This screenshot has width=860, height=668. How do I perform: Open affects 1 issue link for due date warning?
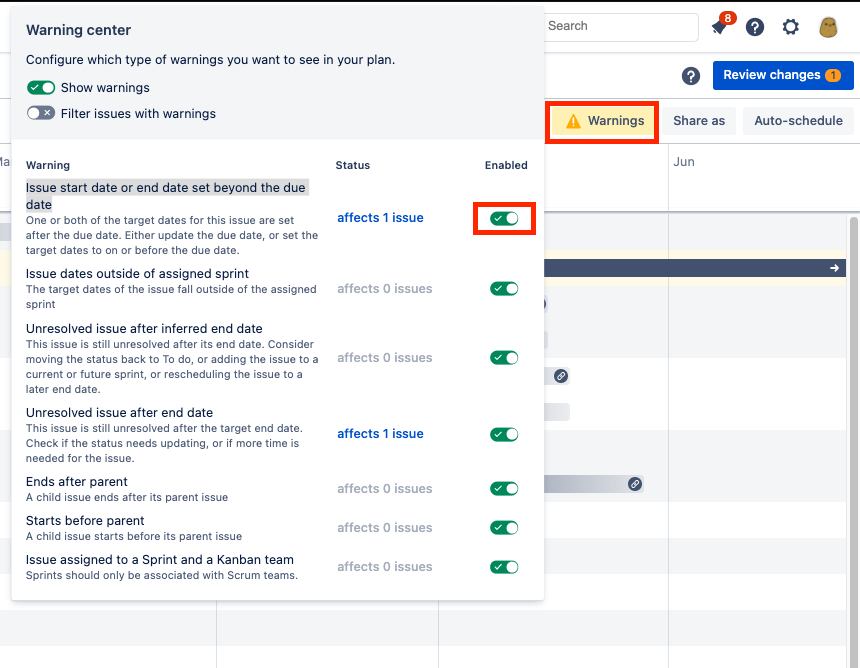[x=380, y=218]
